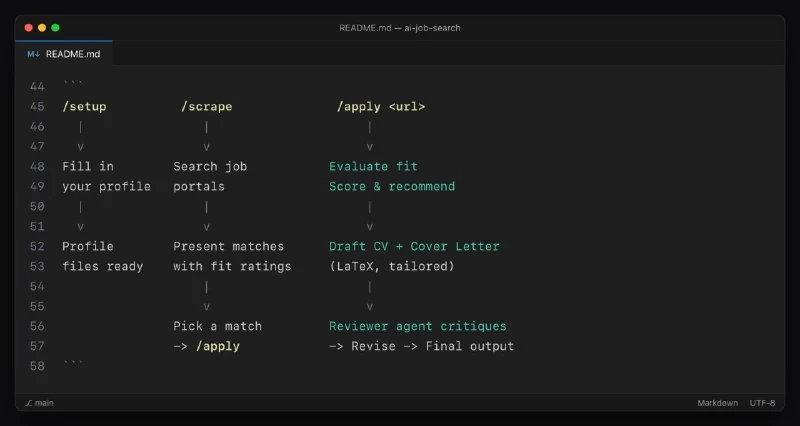
Task: Click 'Reviewer agent critiques' line
Action: pyautogui.click(x=418, y=326)
